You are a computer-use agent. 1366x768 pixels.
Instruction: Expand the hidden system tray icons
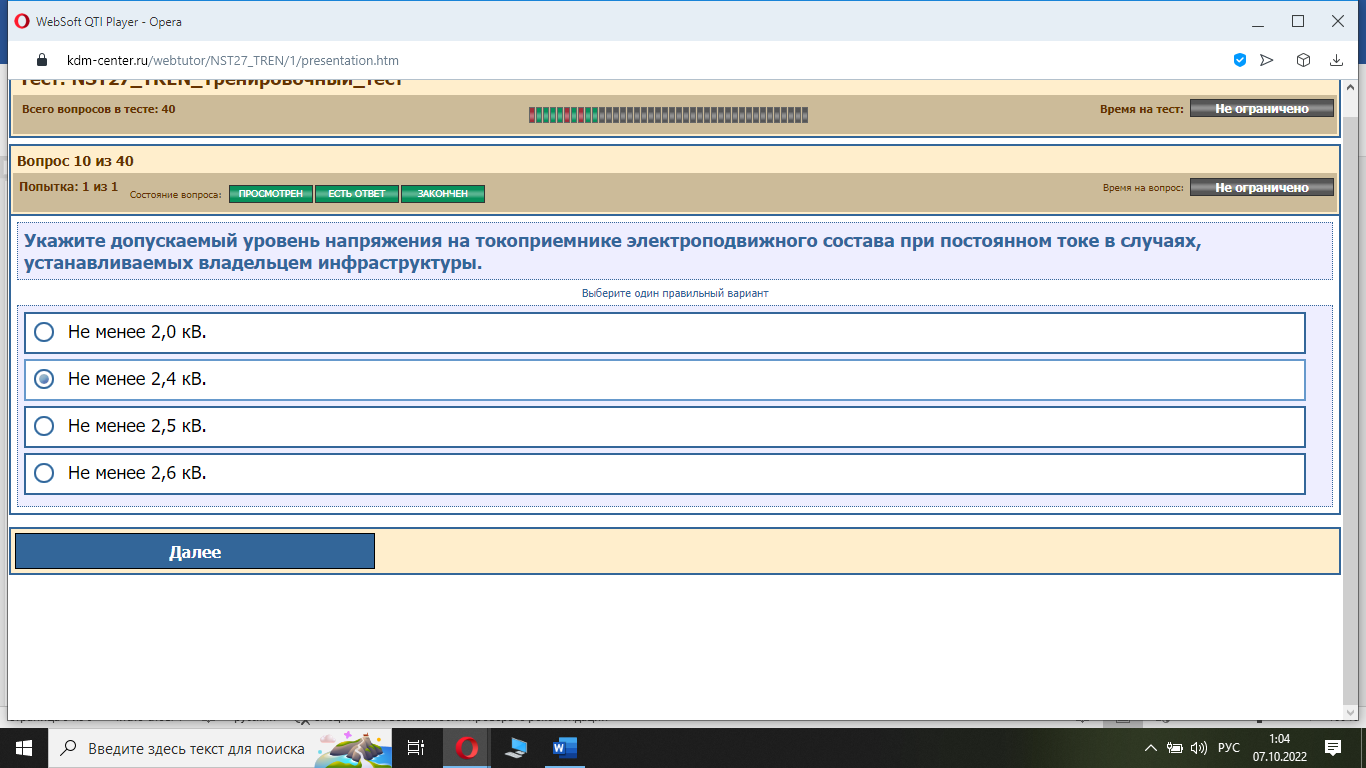[1150, 748]
